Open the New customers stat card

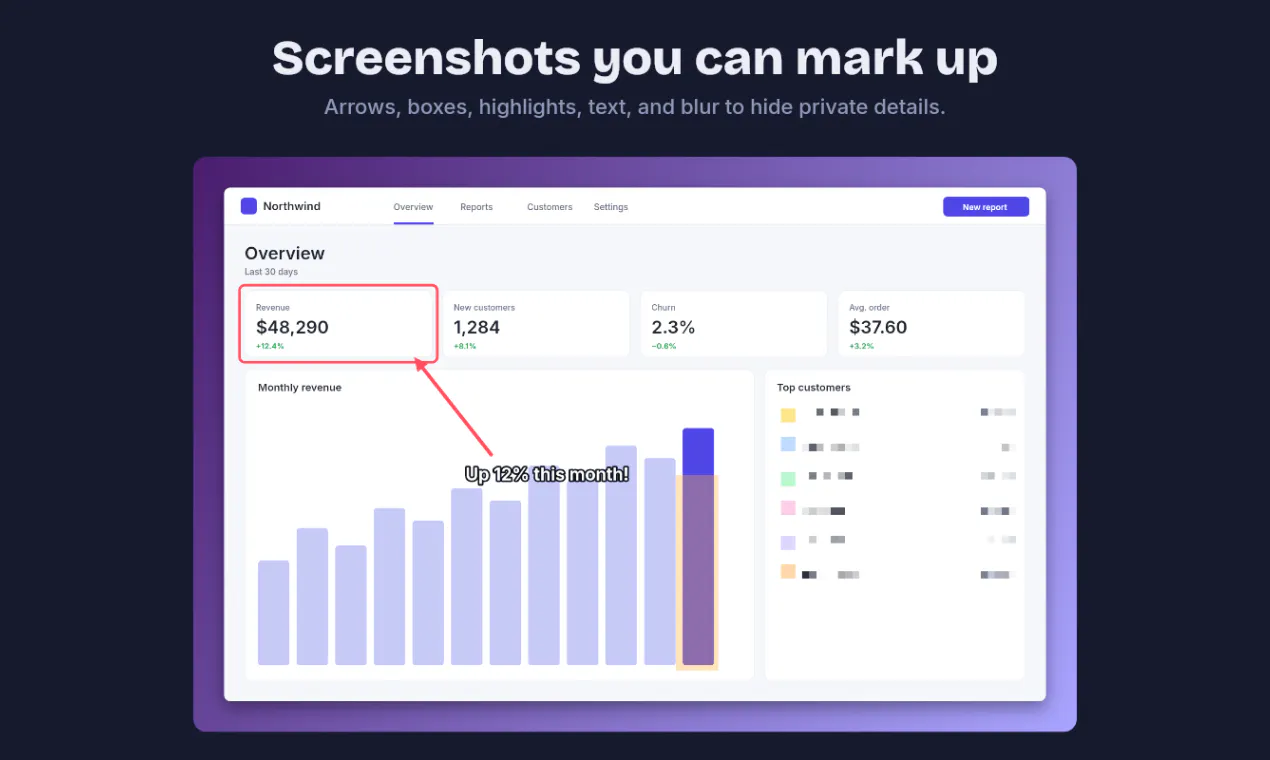[536, 323]
